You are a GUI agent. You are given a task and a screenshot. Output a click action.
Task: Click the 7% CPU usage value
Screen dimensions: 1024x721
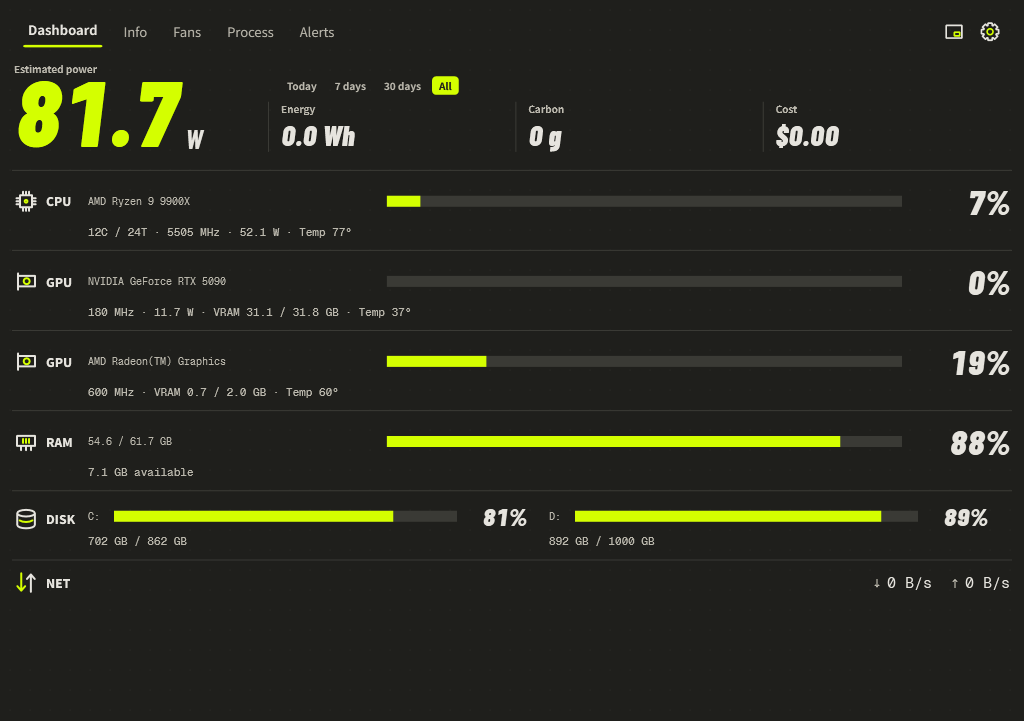(x=989, y=203)
